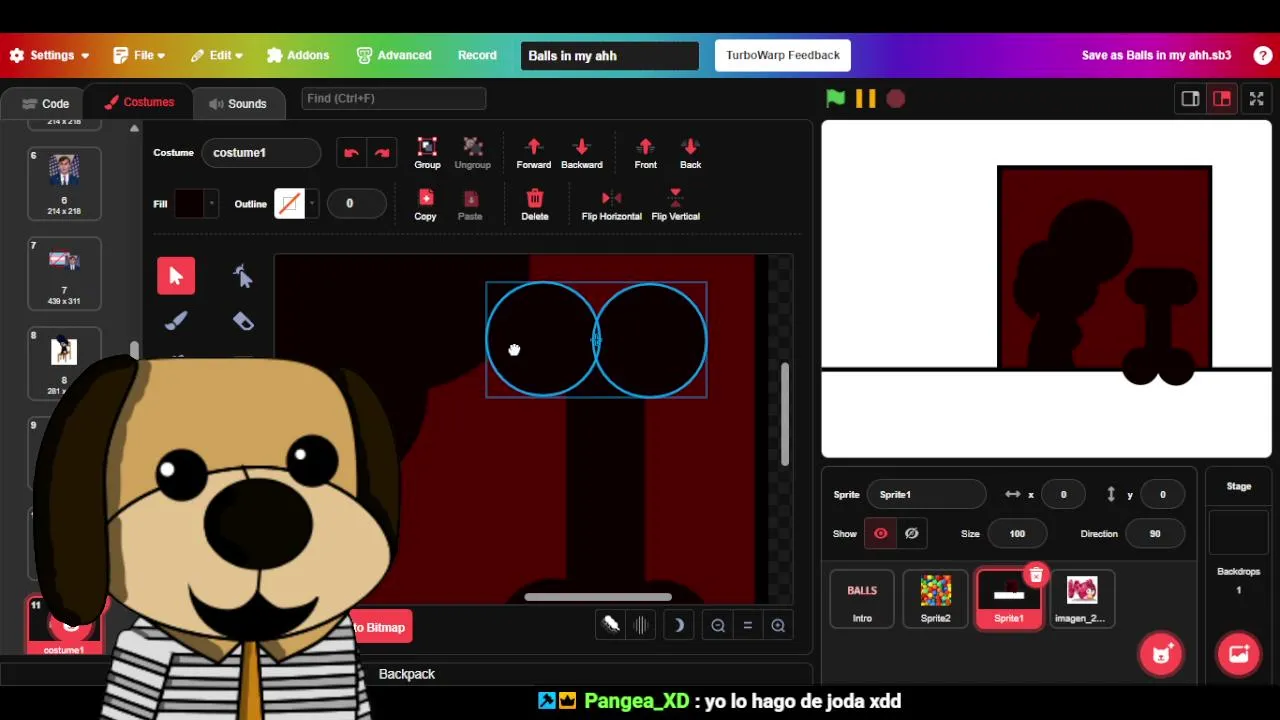Delete Sprite1 with trash badge
The width and height of the screenshot is (1280, 720).
point(1036,575)
